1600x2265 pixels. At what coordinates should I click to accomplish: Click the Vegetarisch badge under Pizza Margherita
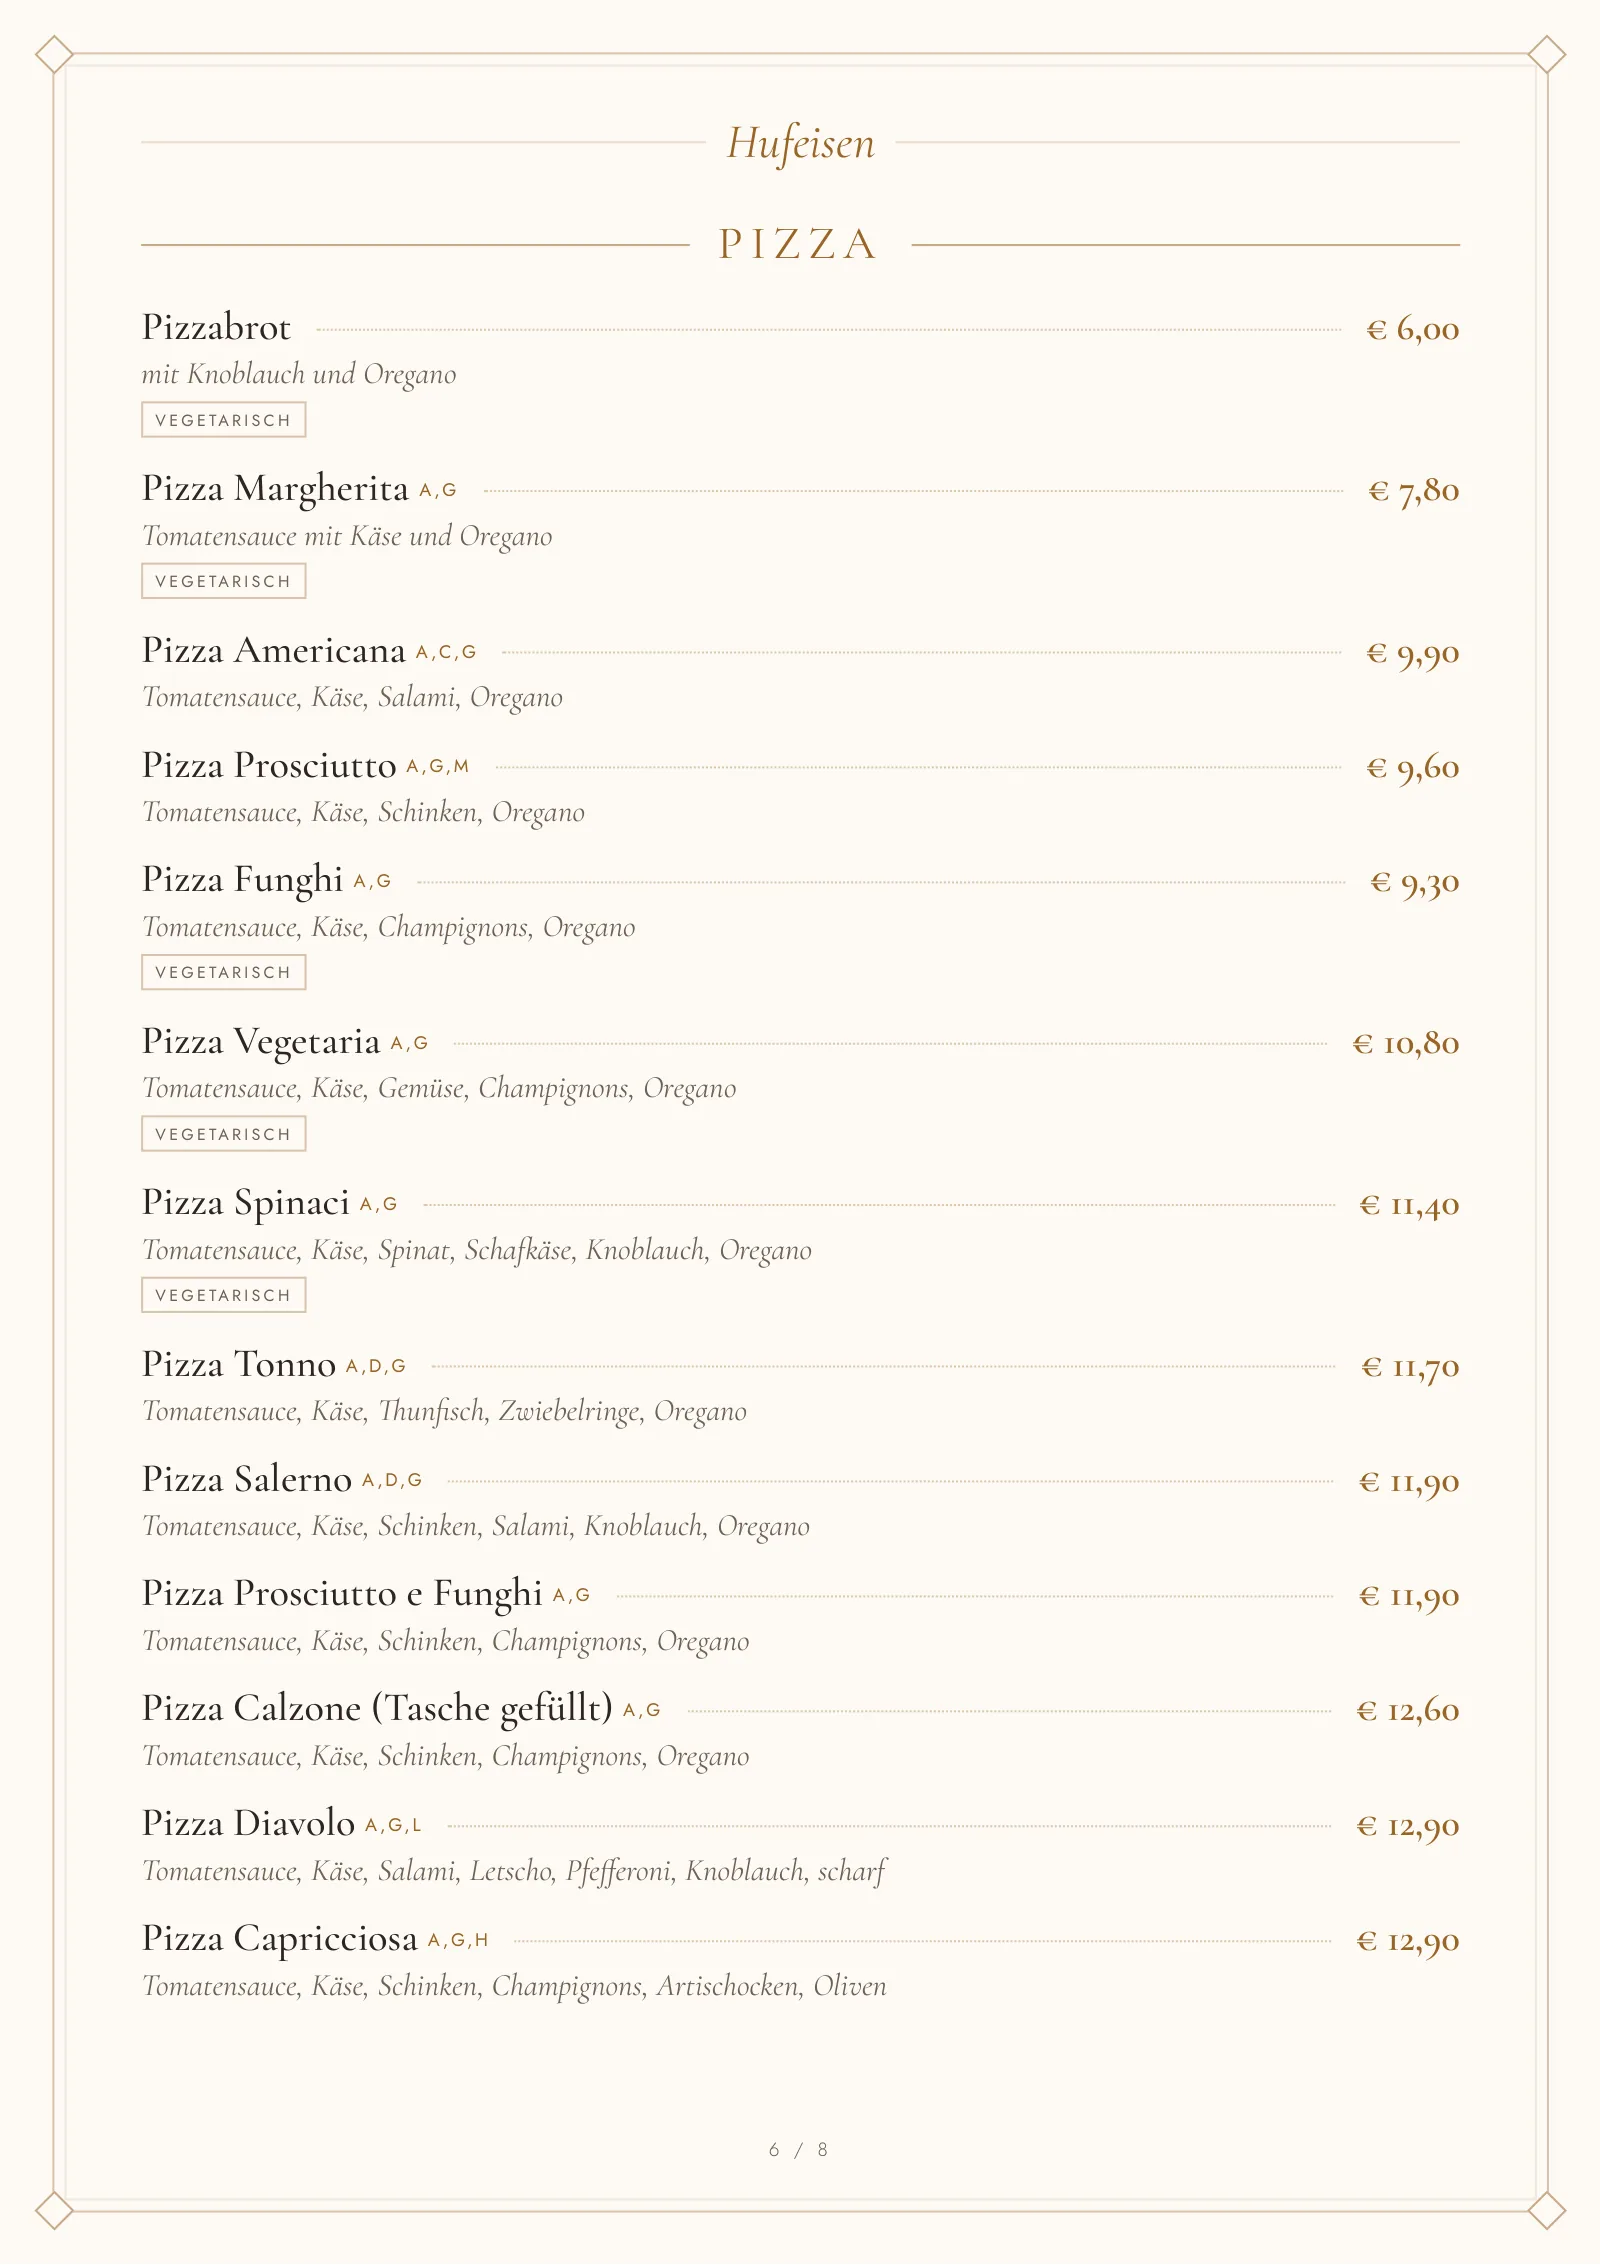tap(223, 581)
